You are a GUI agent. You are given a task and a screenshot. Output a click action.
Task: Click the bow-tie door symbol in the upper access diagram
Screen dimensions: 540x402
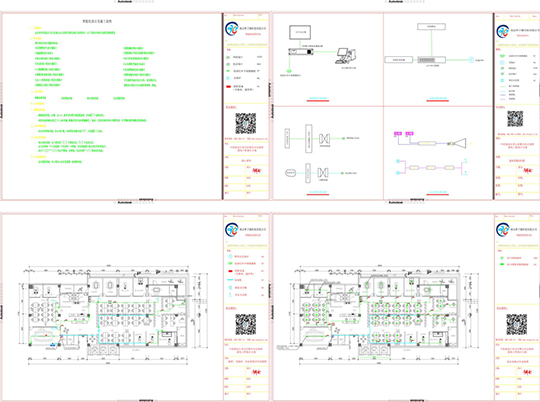coord(324,138)
